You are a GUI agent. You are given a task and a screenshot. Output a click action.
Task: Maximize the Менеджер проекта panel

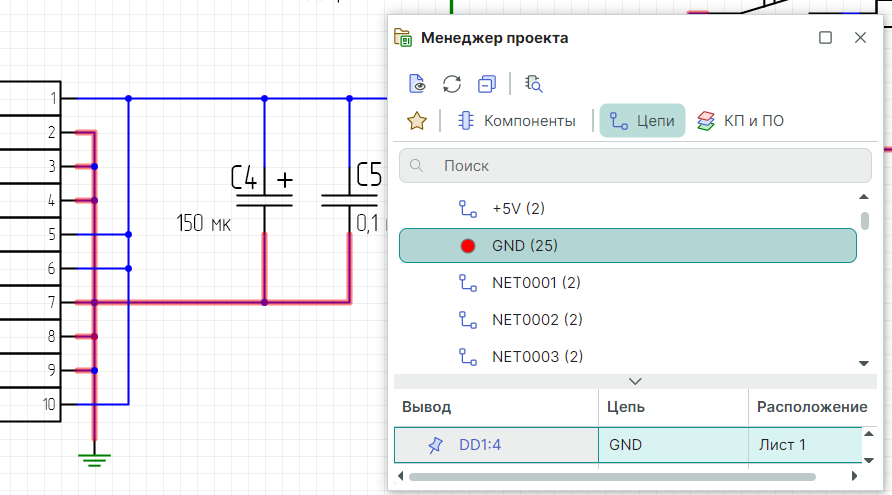click(826, 38)
